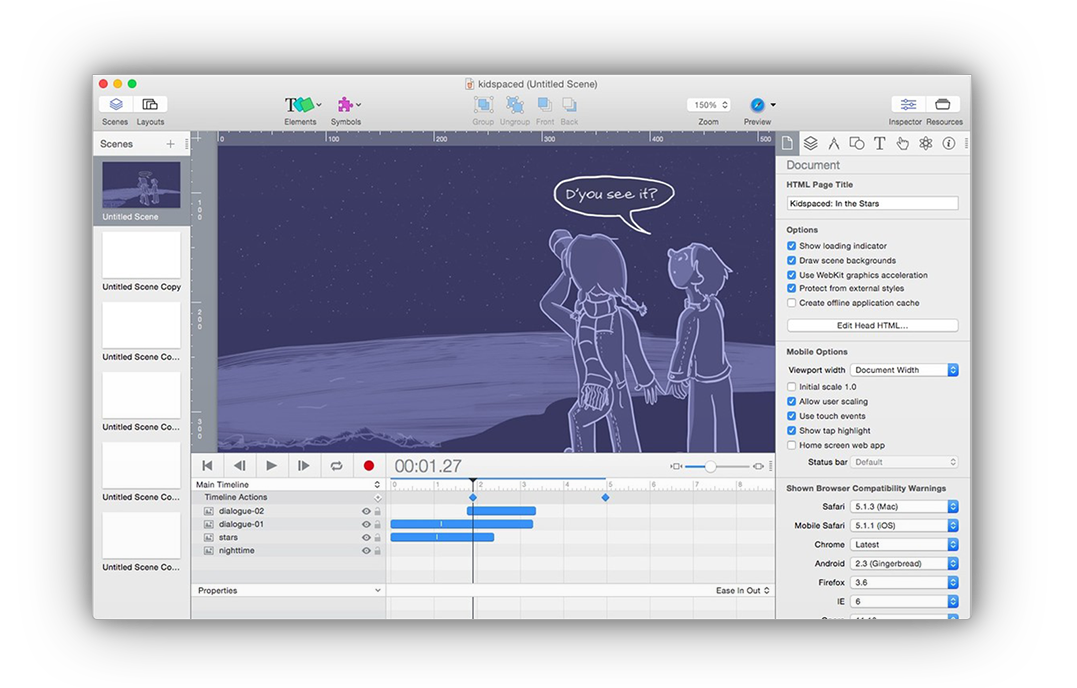Image resolution: width=1077 pixels, height=688 pixels.
Task: Toggle Use touch events checkbox
Action: click(791, 415)
